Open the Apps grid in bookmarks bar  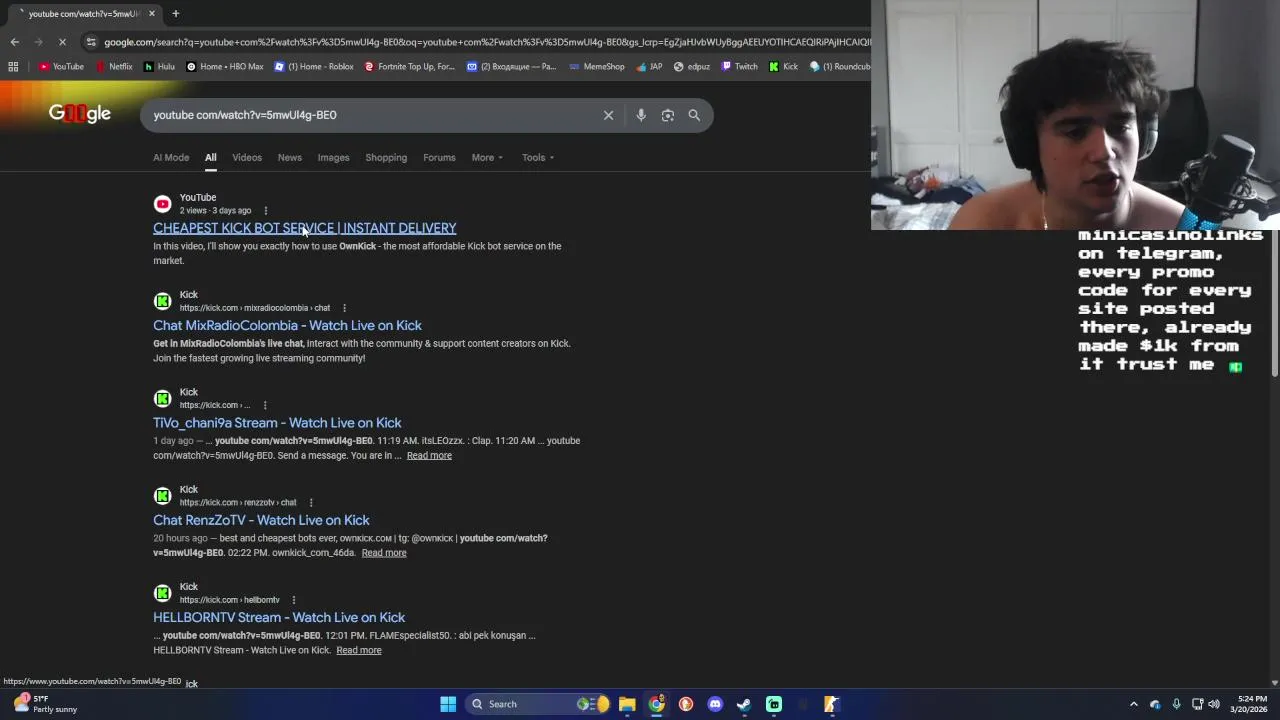pyautogui.click(x=13, y=67)
